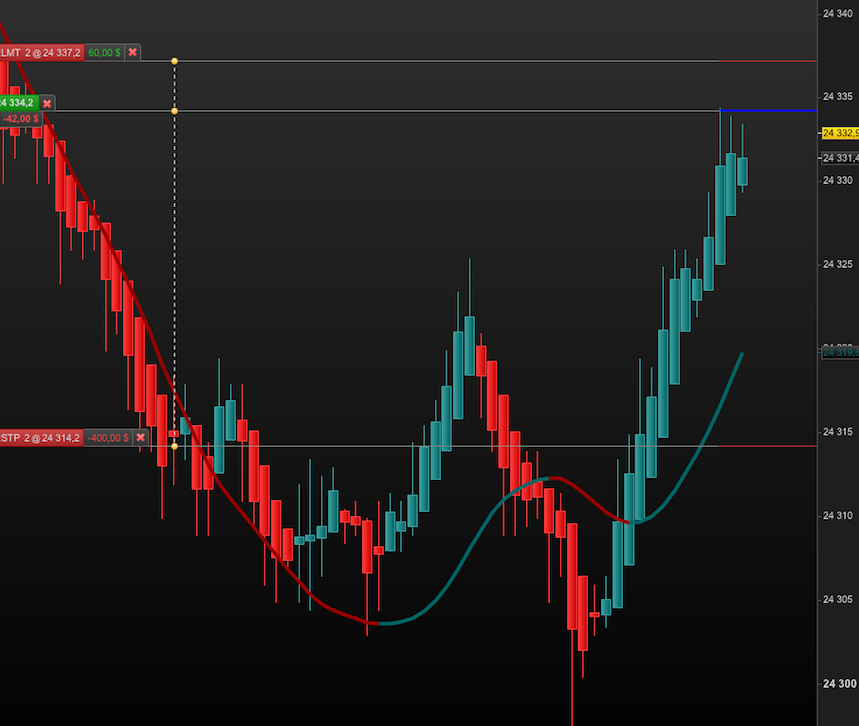Cancel the LMT order at 24 337,2
The height and width of the screenshot is (726, 859).
coord(133,53)
